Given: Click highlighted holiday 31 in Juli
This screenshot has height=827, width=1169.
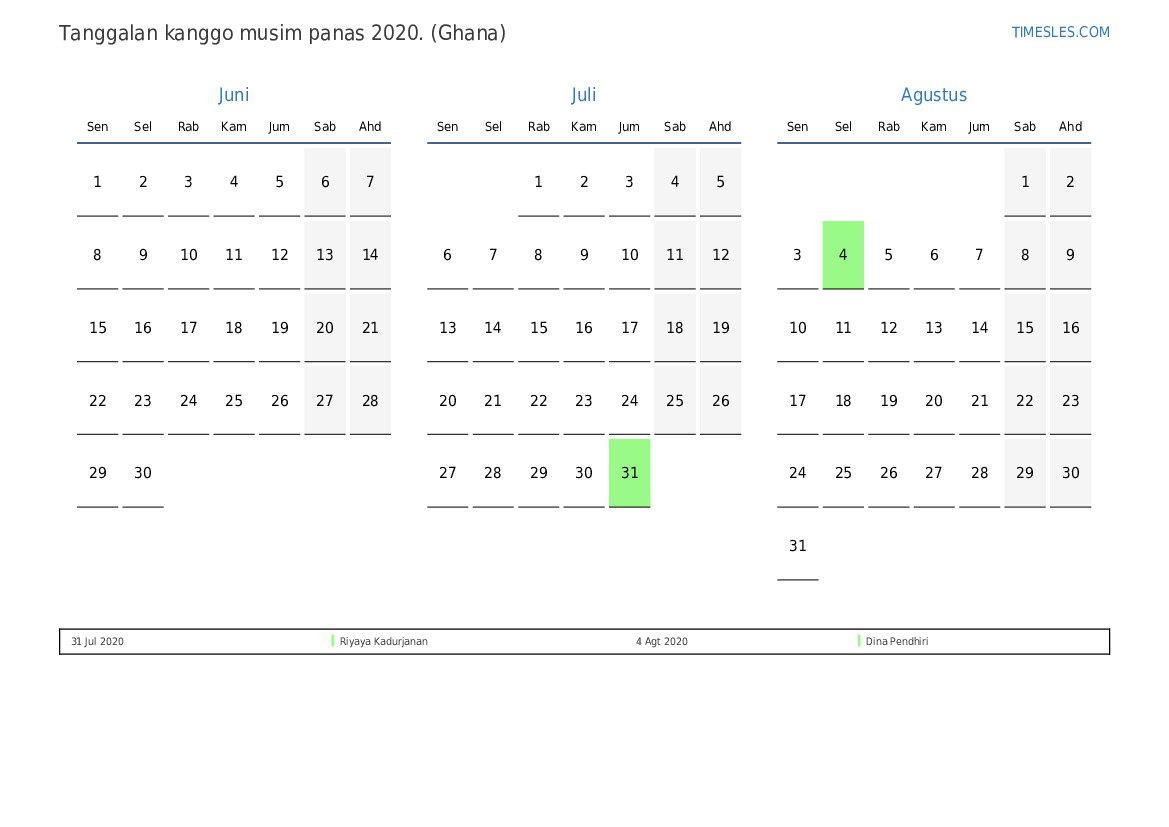Looking at the screenshot, I should [629, 473].
